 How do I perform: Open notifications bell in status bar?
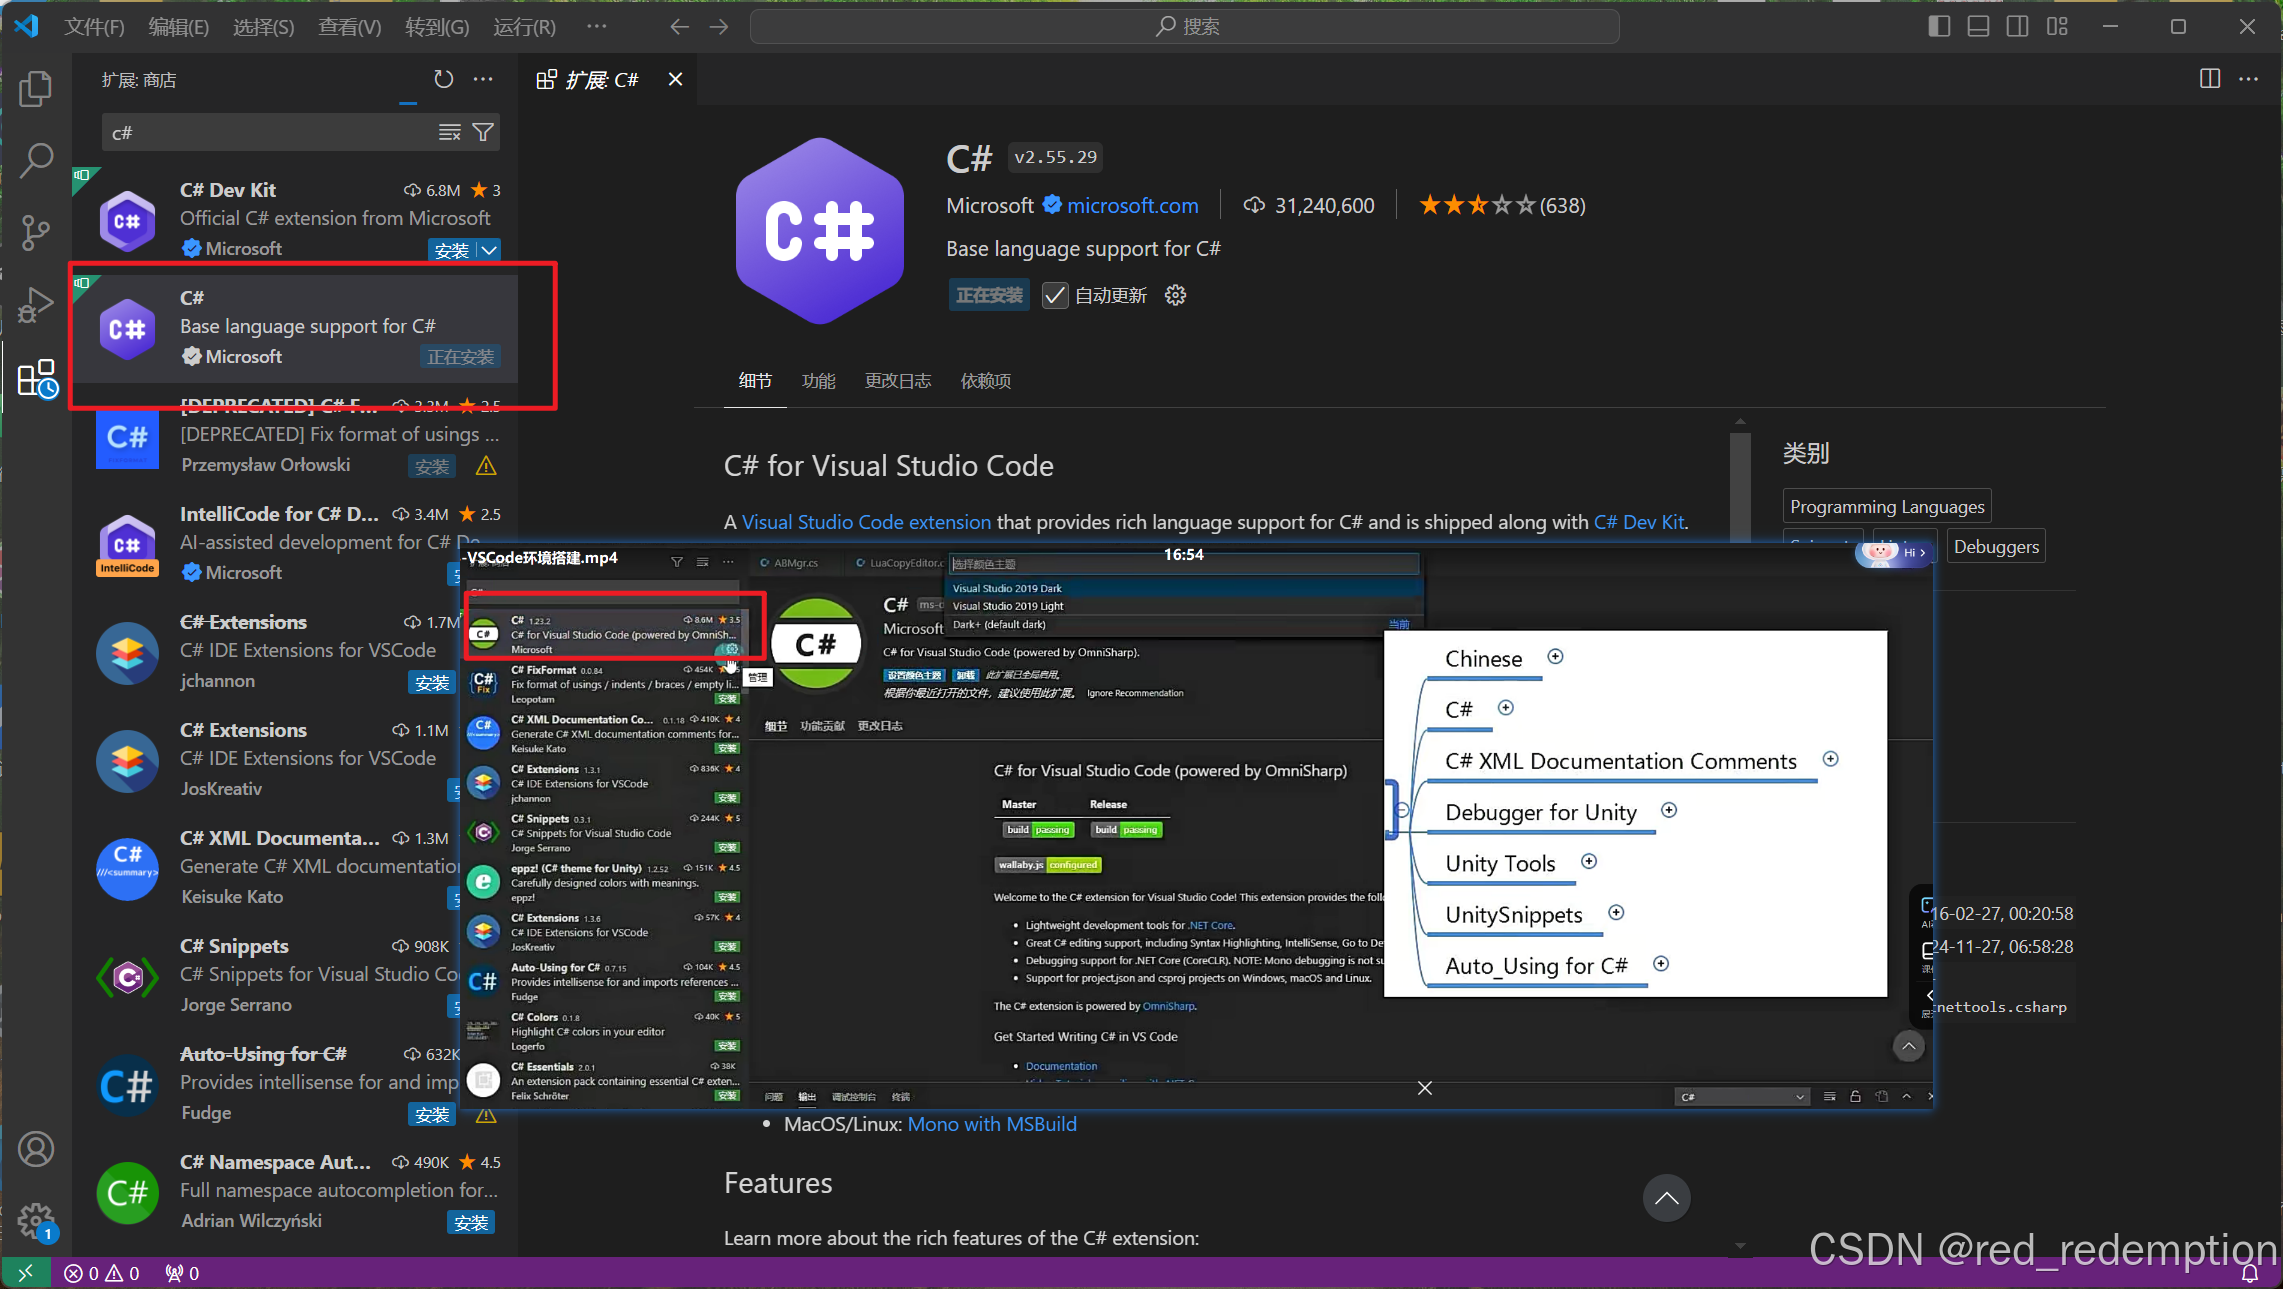(2250, 1273)
